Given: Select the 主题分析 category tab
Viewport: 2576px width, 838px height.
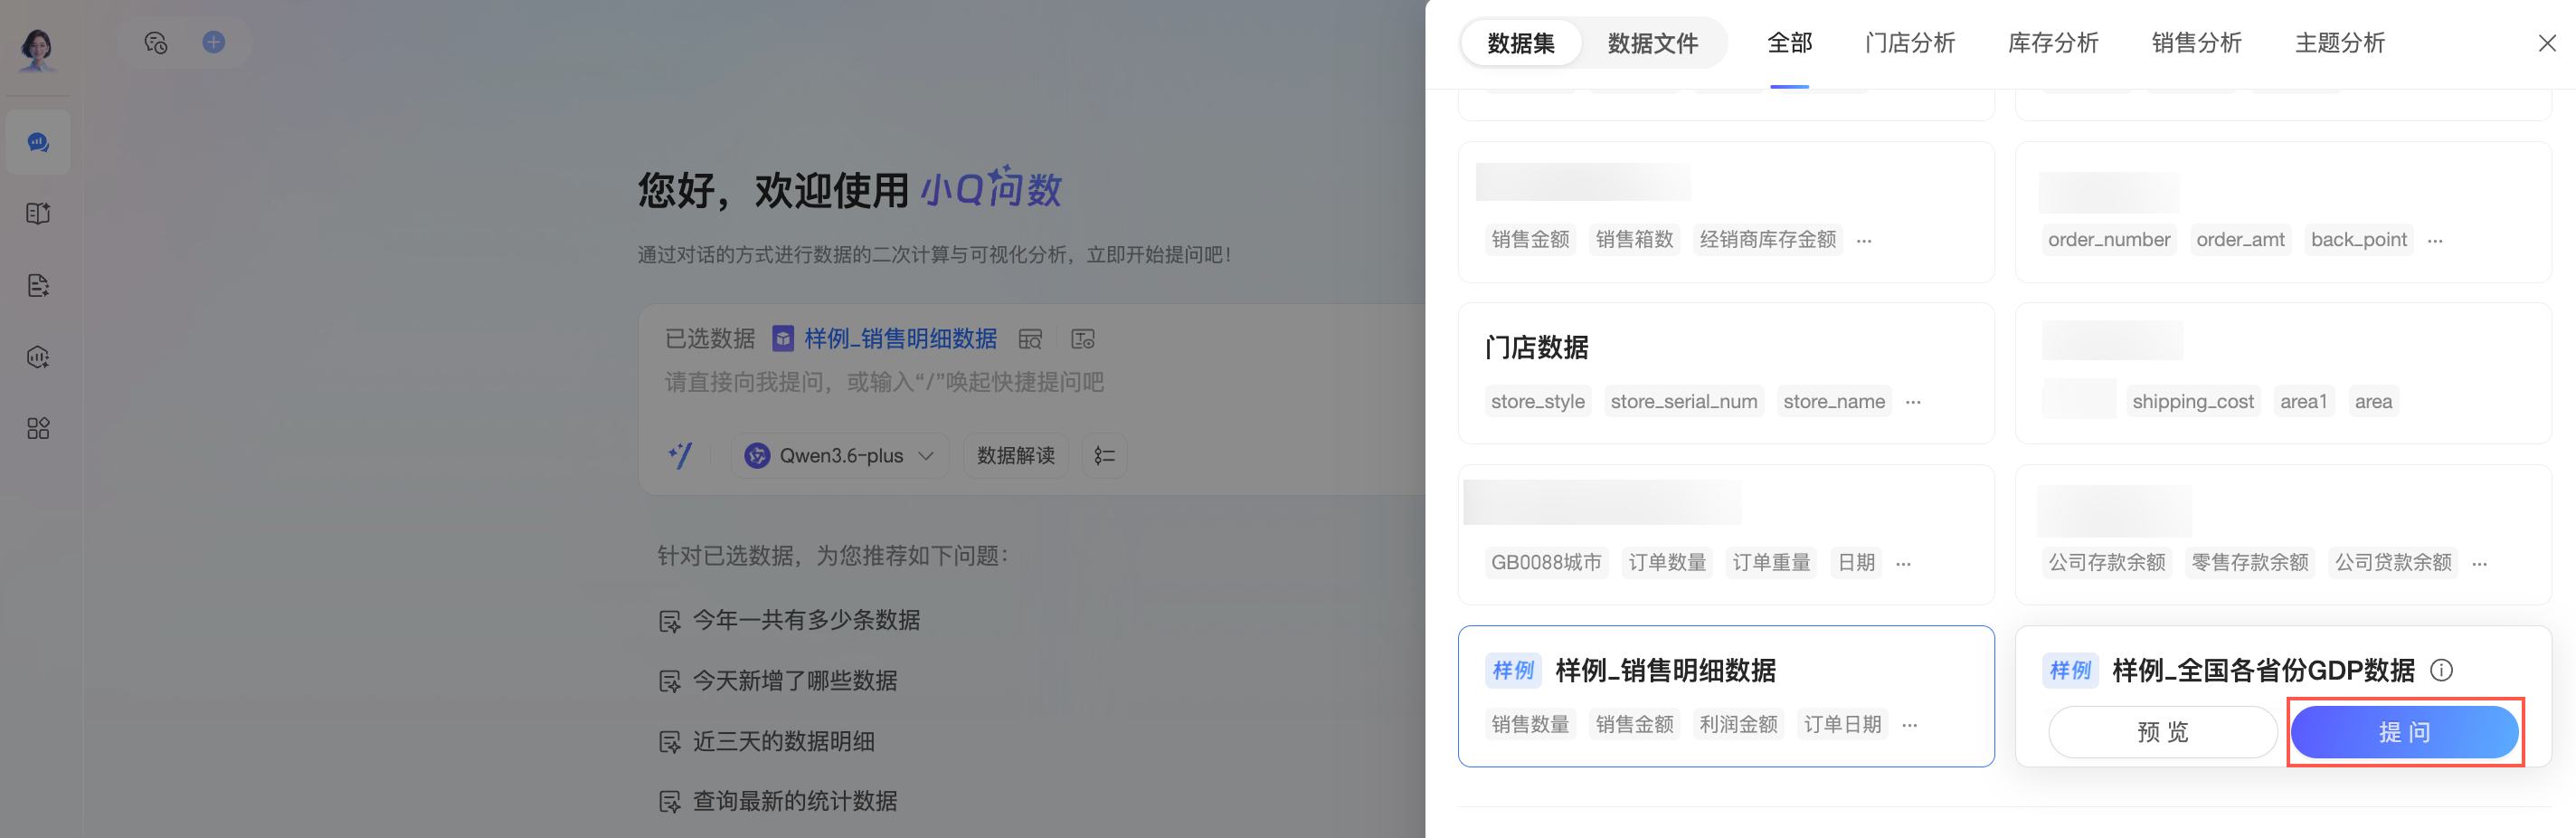Looking at the screenshot, I should pos(2339,43).
